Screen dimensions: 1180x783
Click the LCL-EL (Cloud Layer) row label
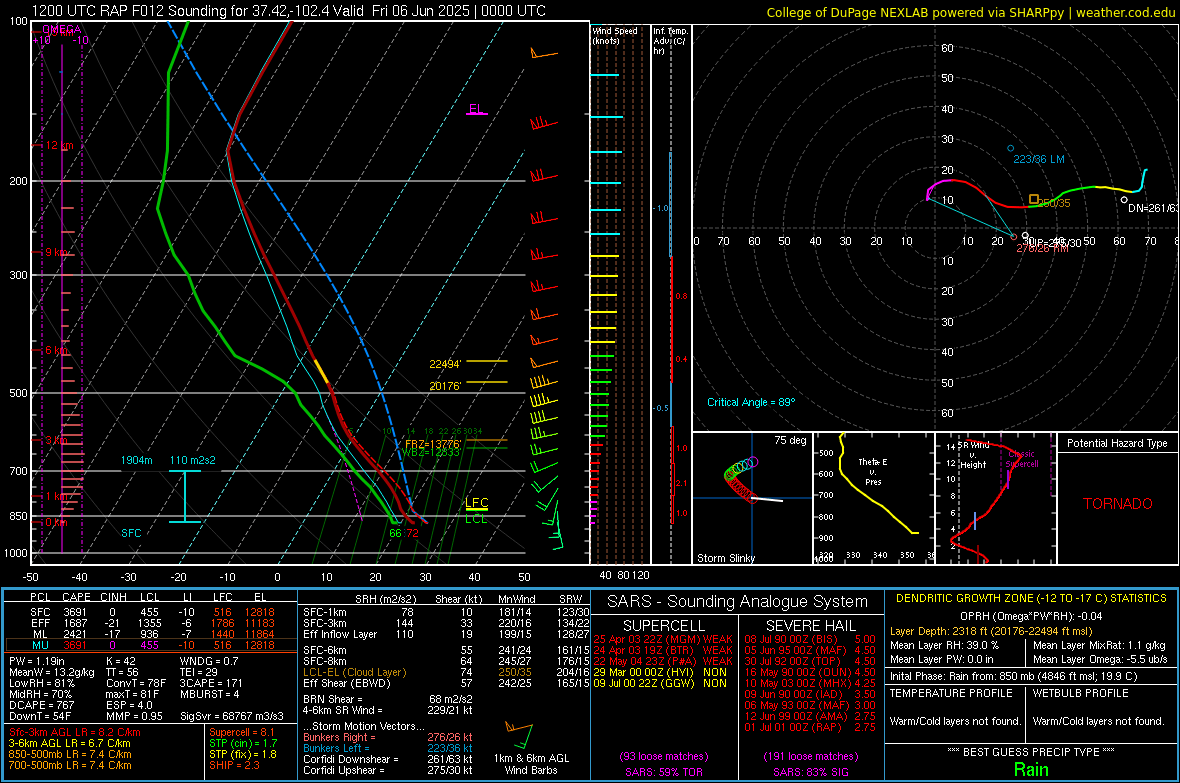(x=354, y=672)
